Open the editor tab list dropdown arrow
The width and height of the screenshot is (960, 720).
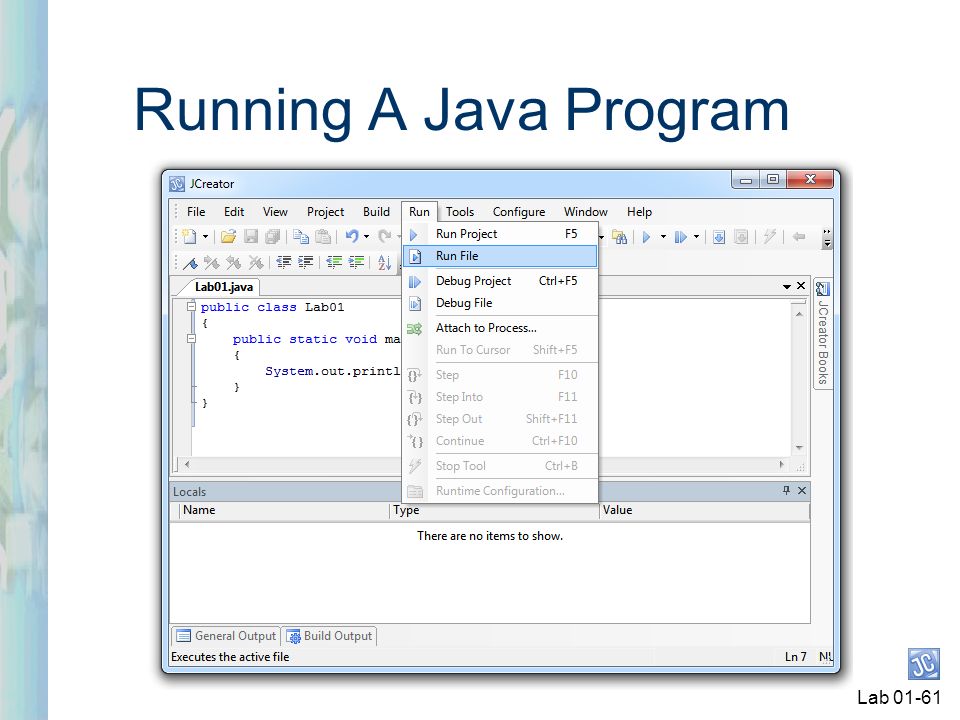point(787,287)
